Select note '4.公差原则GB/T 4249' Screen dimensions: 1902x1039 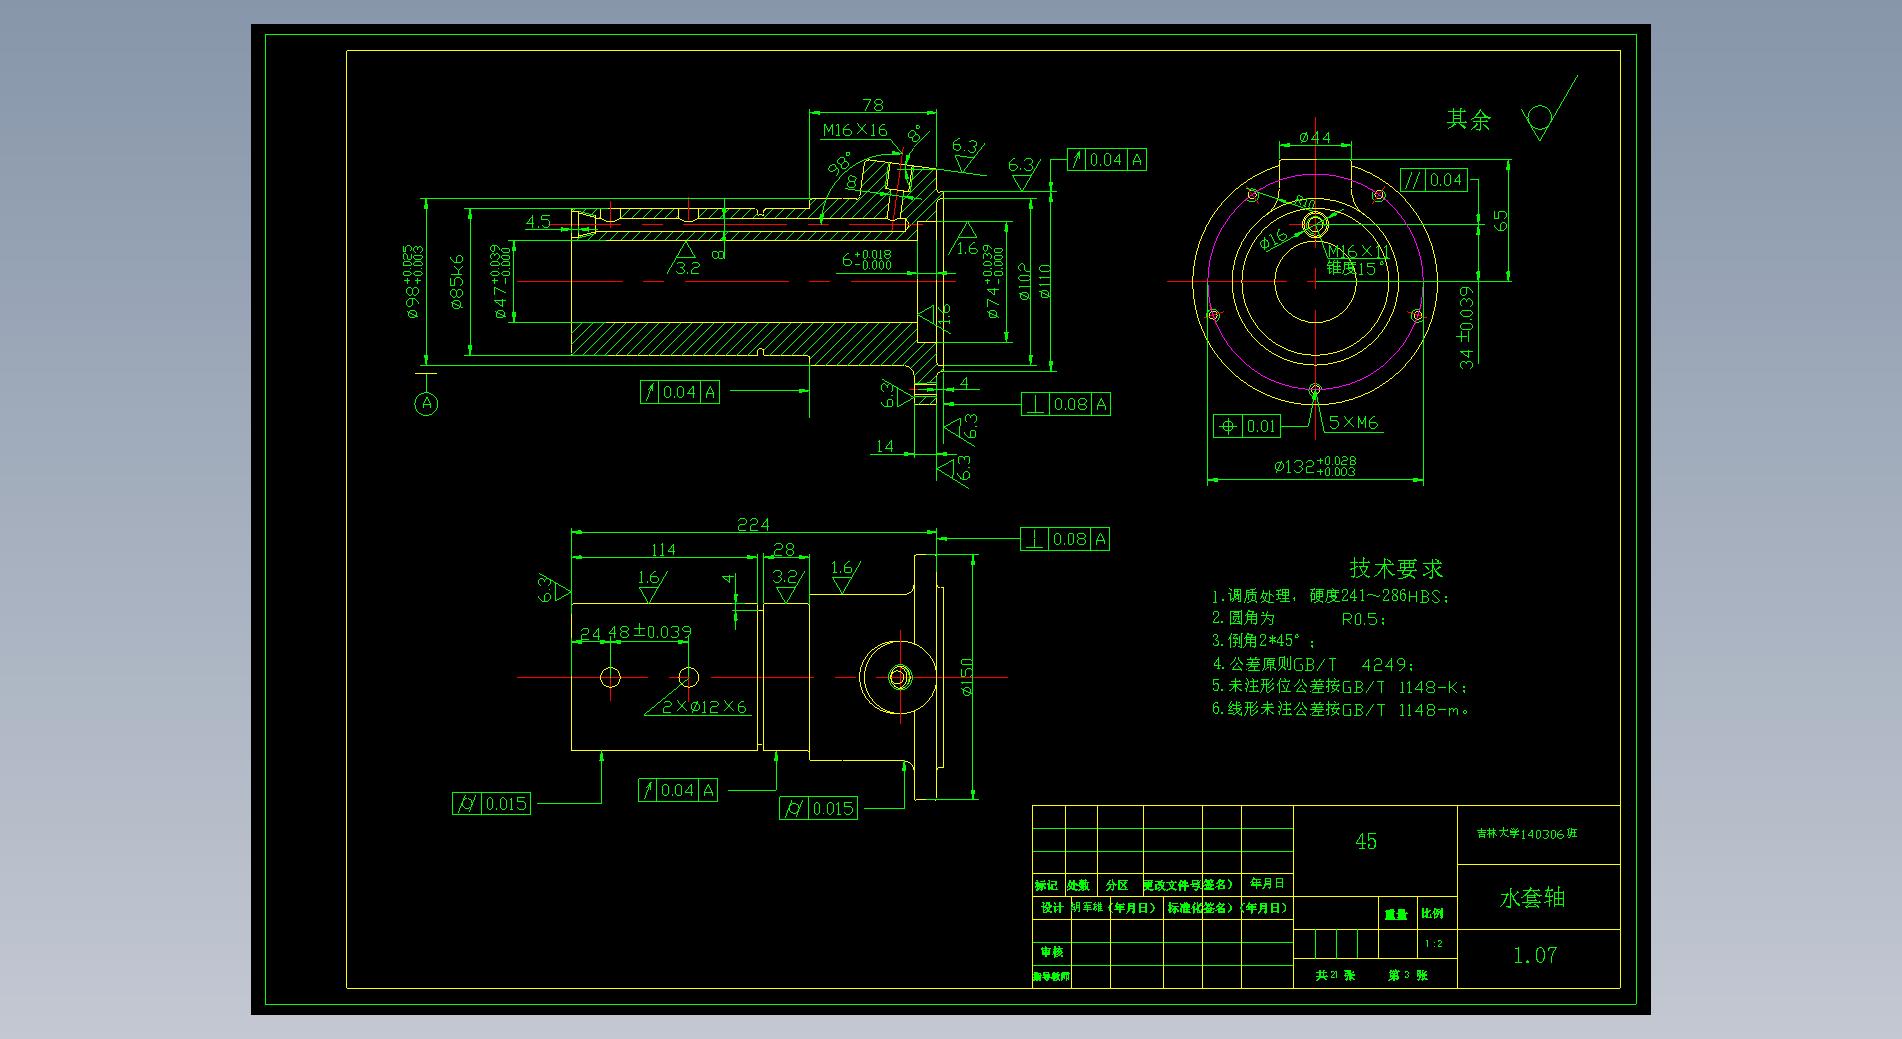coord(1314,664)
